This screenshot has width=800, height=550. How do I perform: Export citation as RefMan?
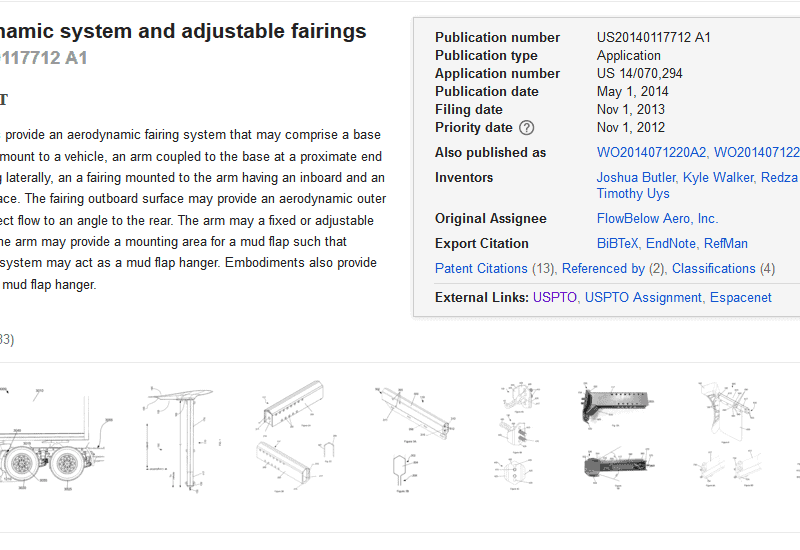[726, 243]
